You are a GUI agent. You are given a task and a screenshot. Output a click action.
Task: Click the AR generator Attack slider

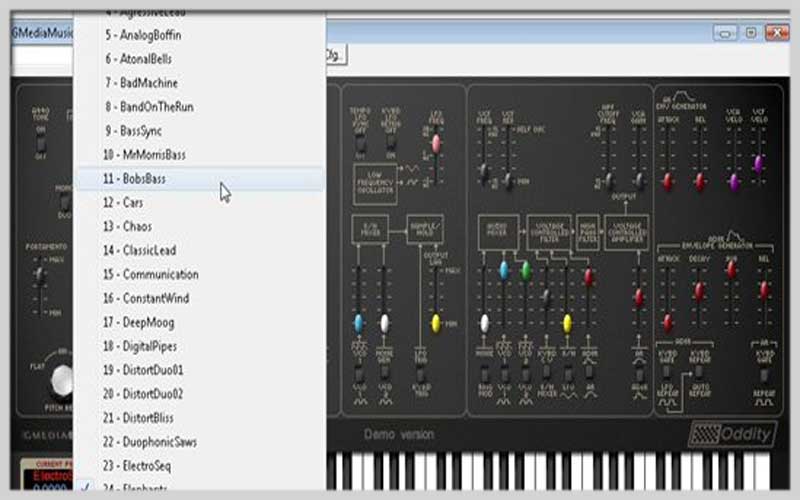(x=667, y=182)
